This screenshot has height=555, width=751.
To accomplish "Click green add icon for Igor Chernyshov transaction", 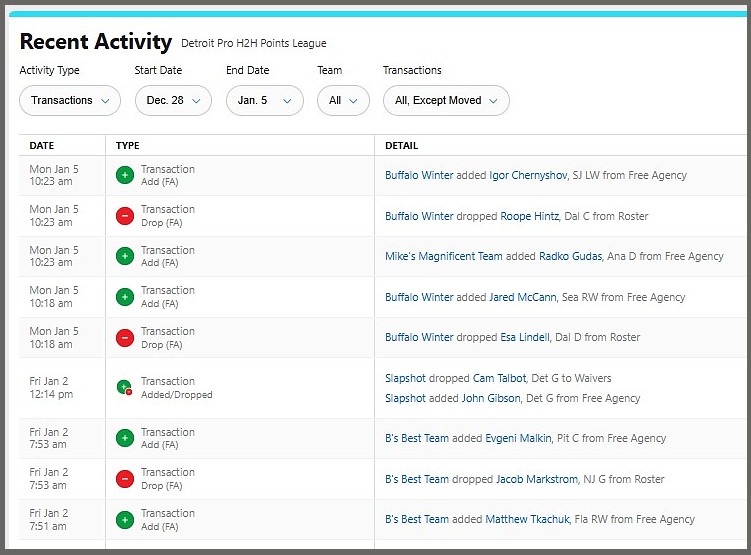I will click(125, 175).
